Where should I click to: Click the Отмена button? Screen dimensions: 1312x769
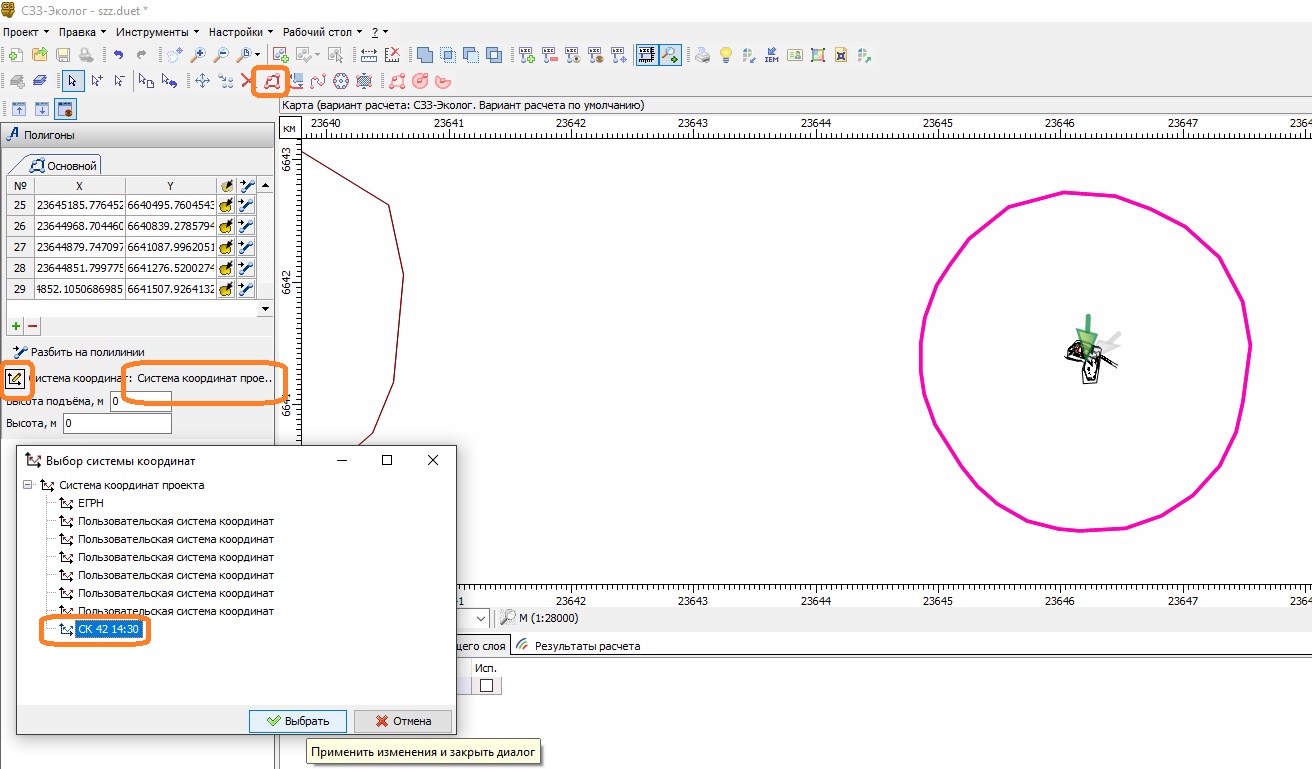pos(404,721)
